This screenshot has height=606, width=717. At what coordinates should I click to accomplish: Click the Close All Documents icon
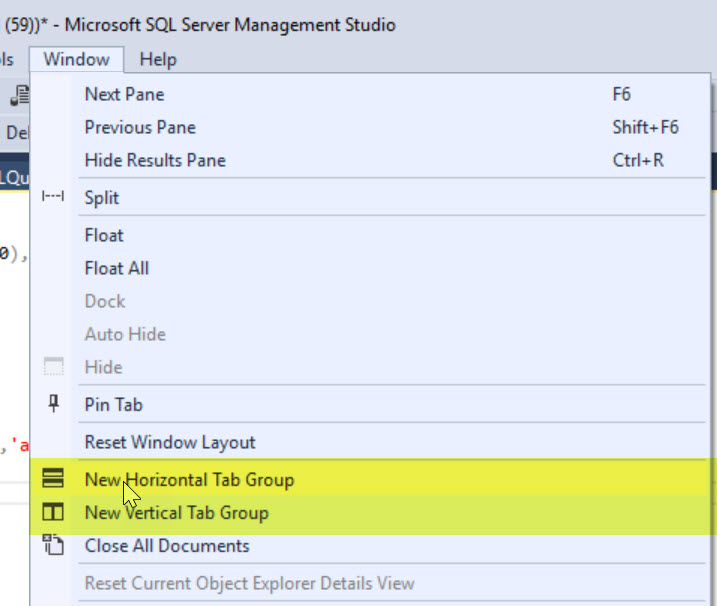pyautogui.click(x=53, y=546)
